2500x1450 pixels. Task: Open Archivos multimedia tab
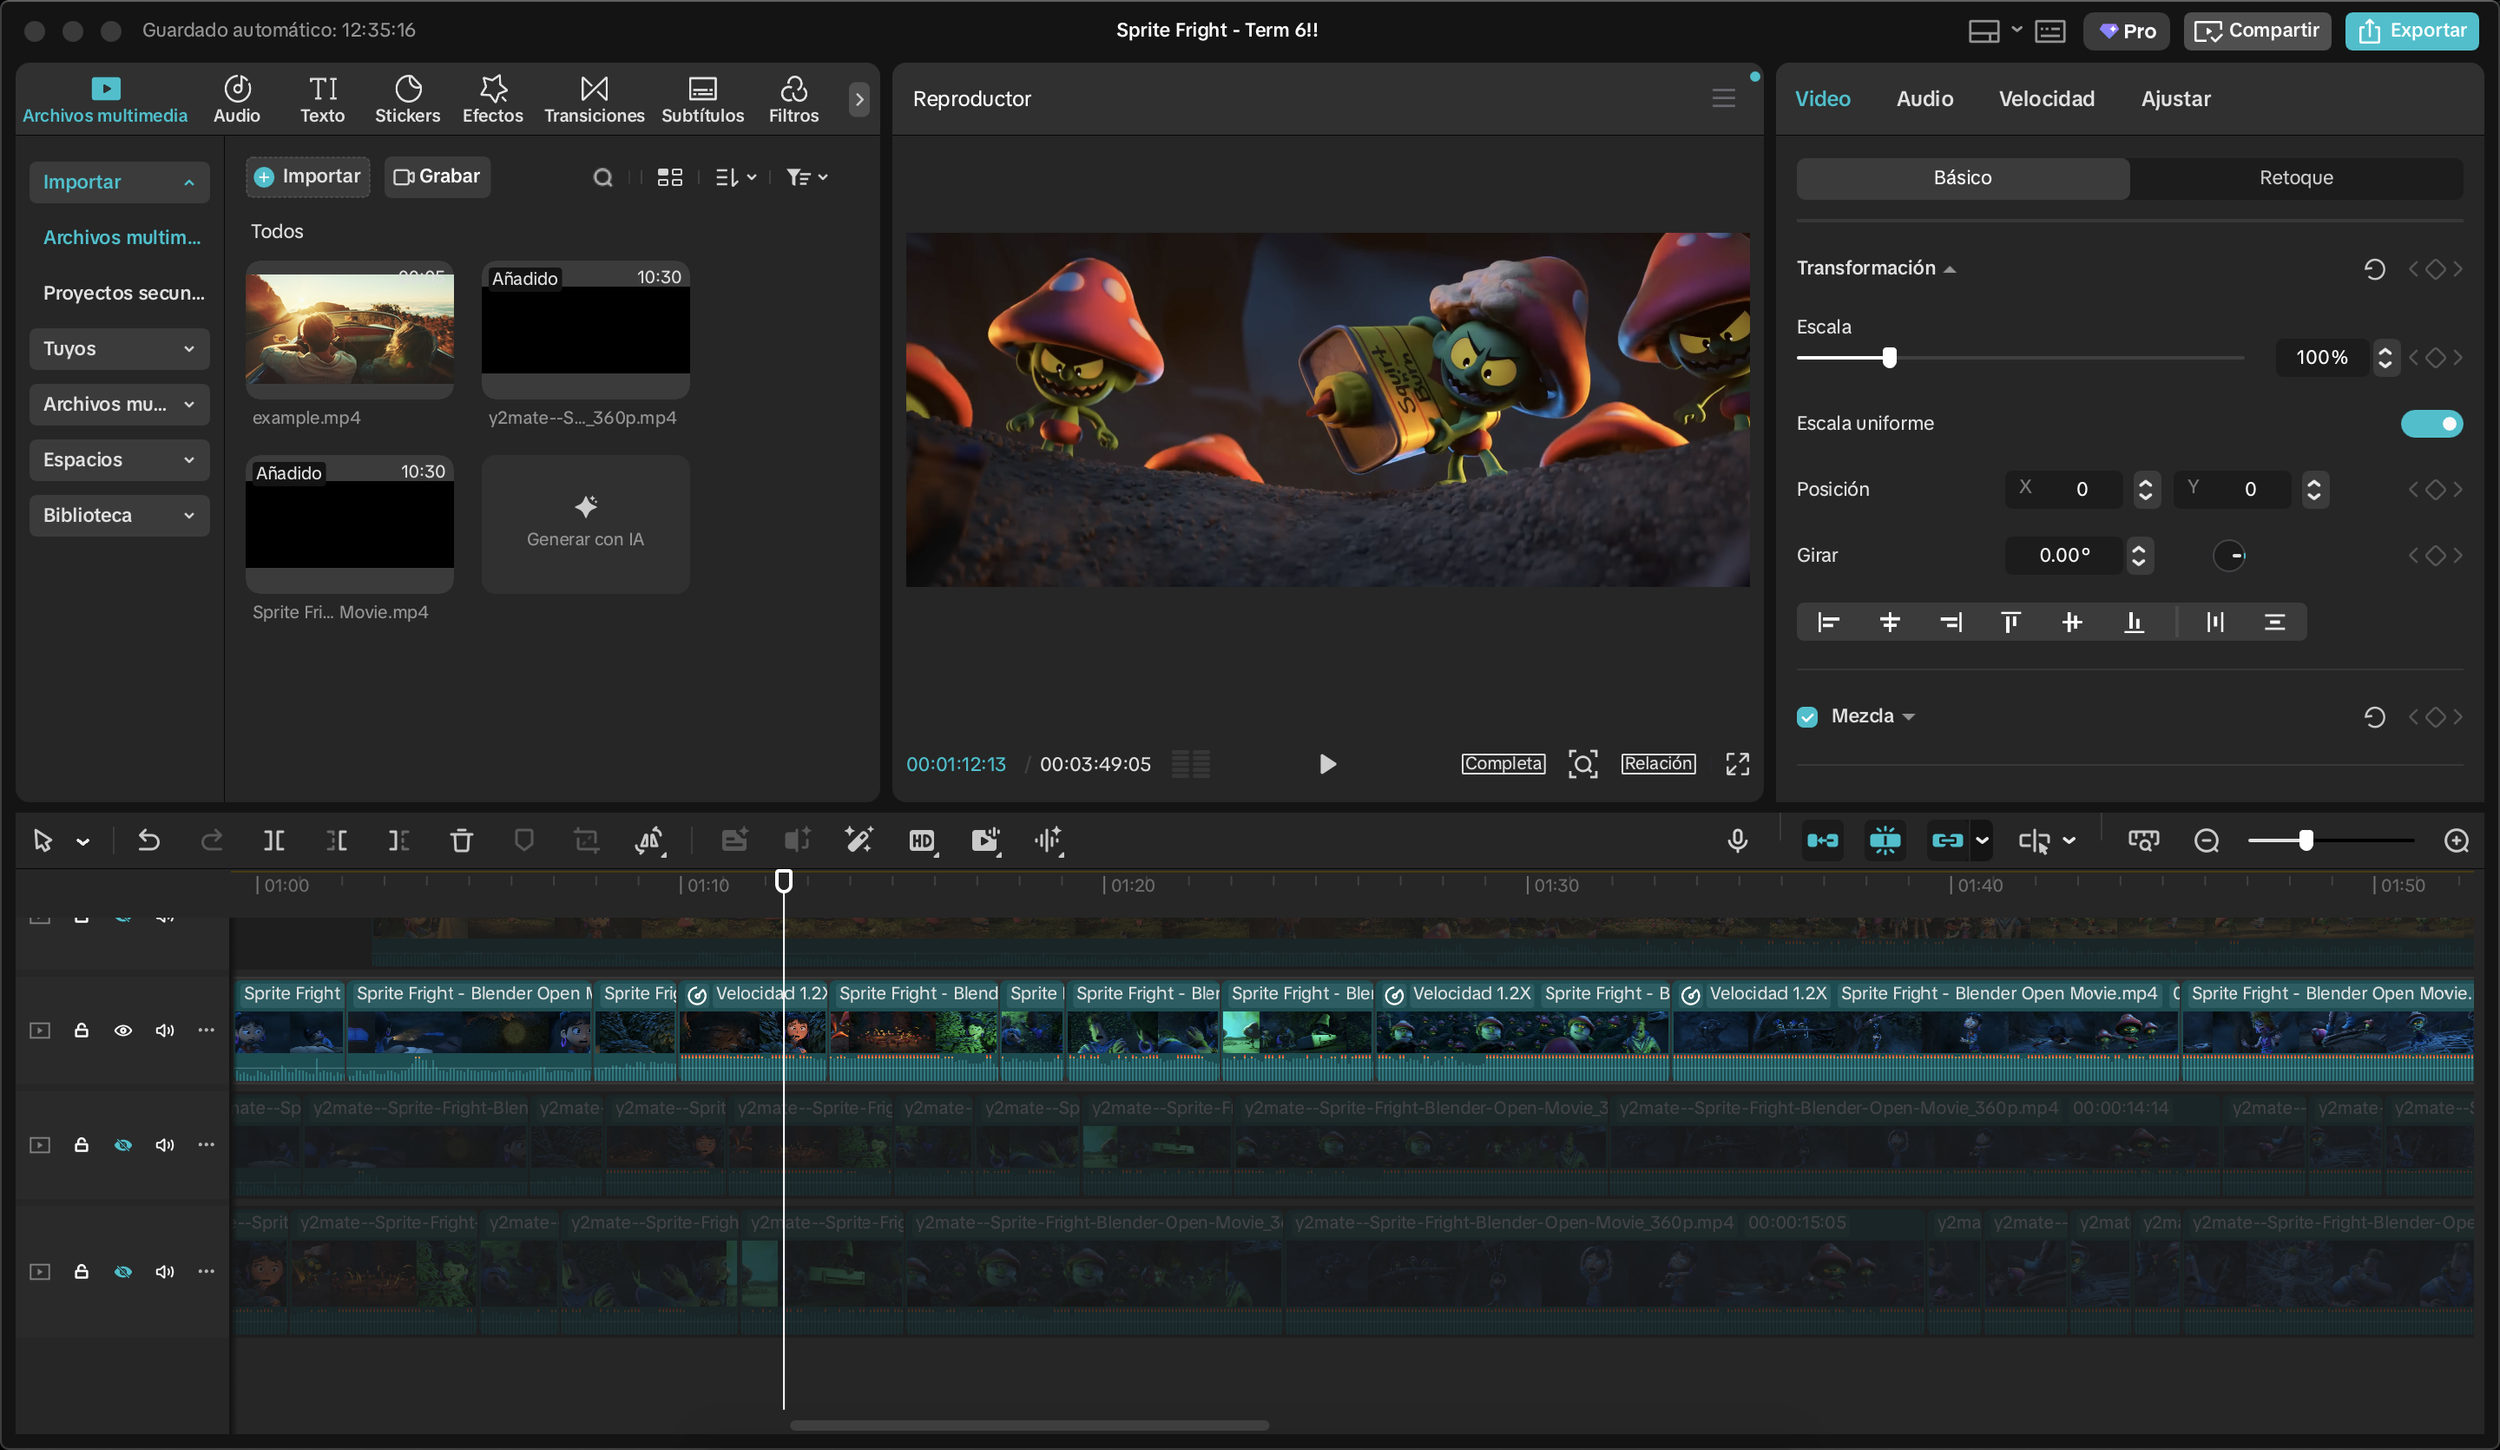coord(105,99)
